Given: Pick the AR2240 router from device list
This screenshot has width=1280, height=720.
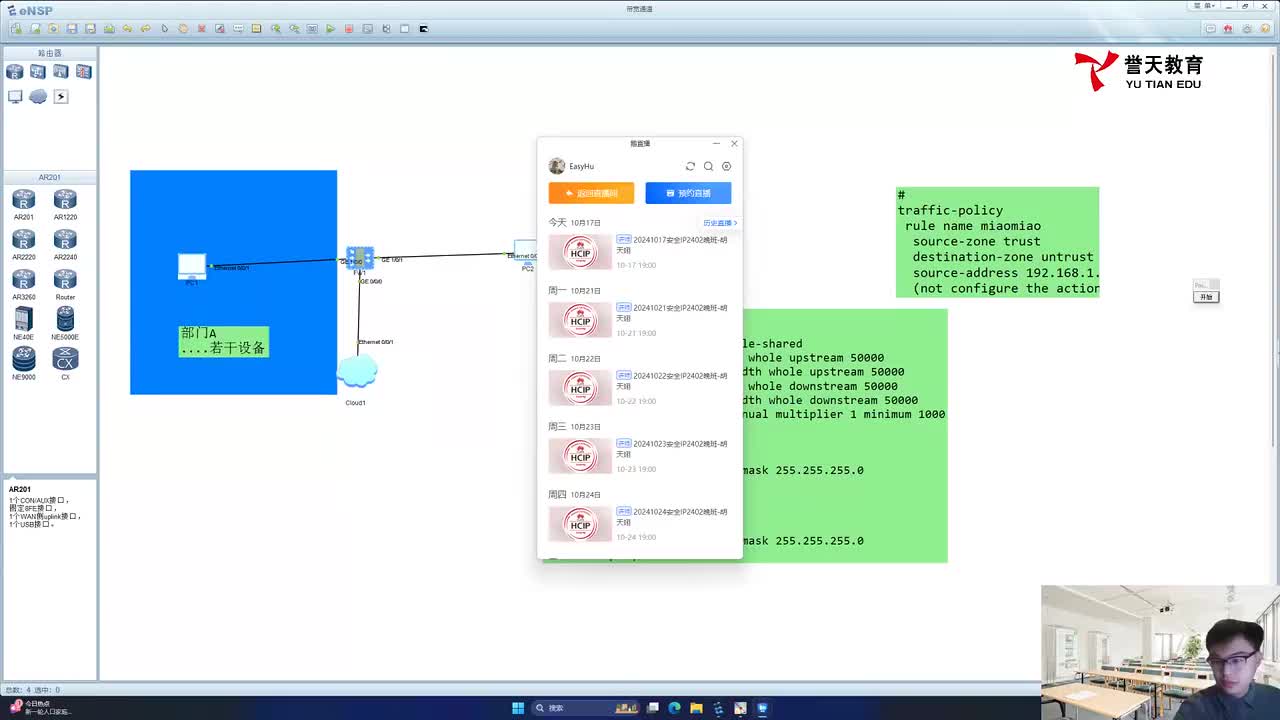Looking at the screenshot, I should pos(65,243).
